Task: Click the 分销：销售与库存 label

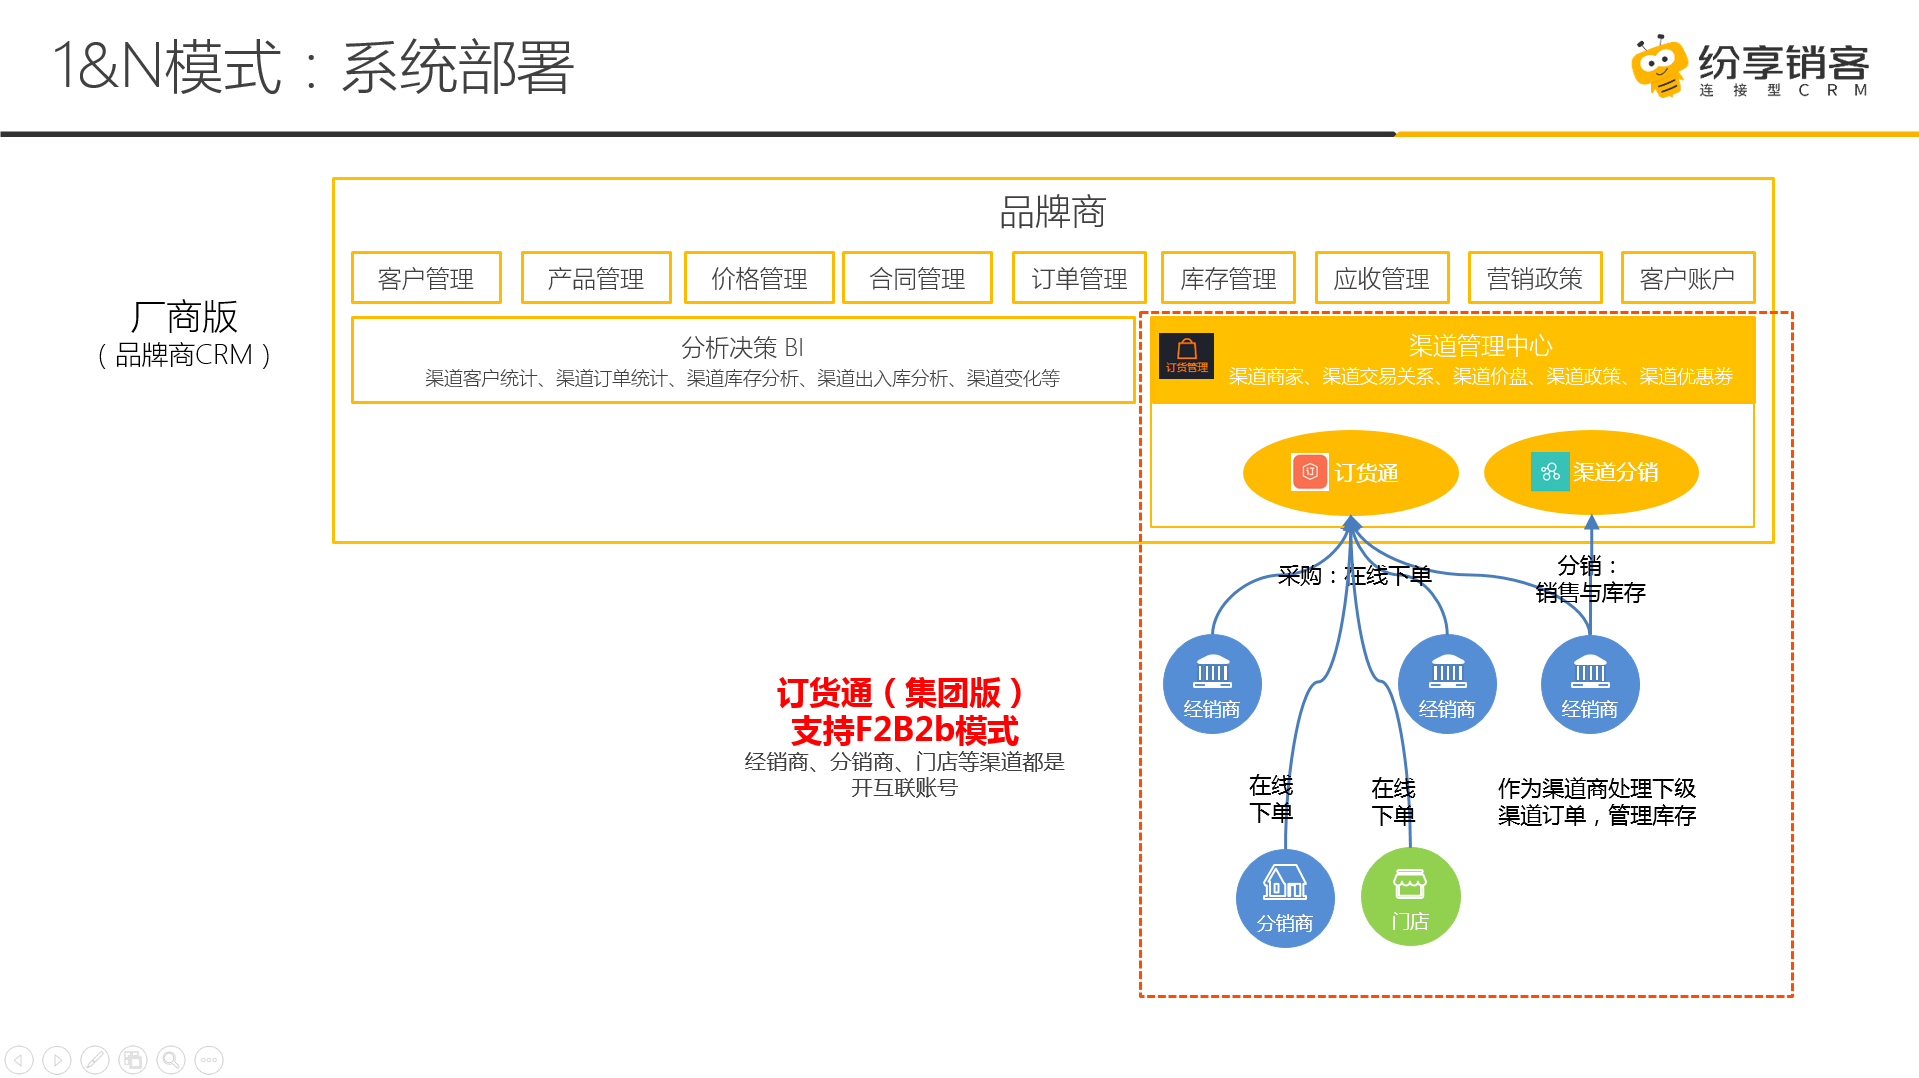Action: 1590,579
